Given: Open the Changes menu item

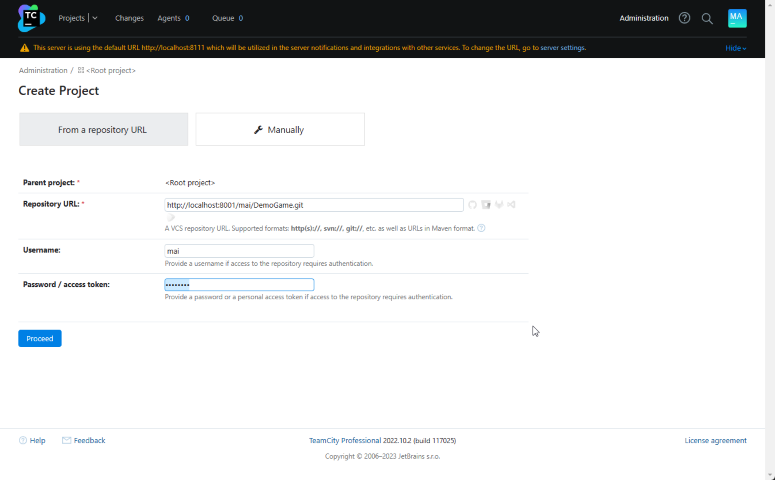Looking at the screenshot, I should tap(129, 18).
